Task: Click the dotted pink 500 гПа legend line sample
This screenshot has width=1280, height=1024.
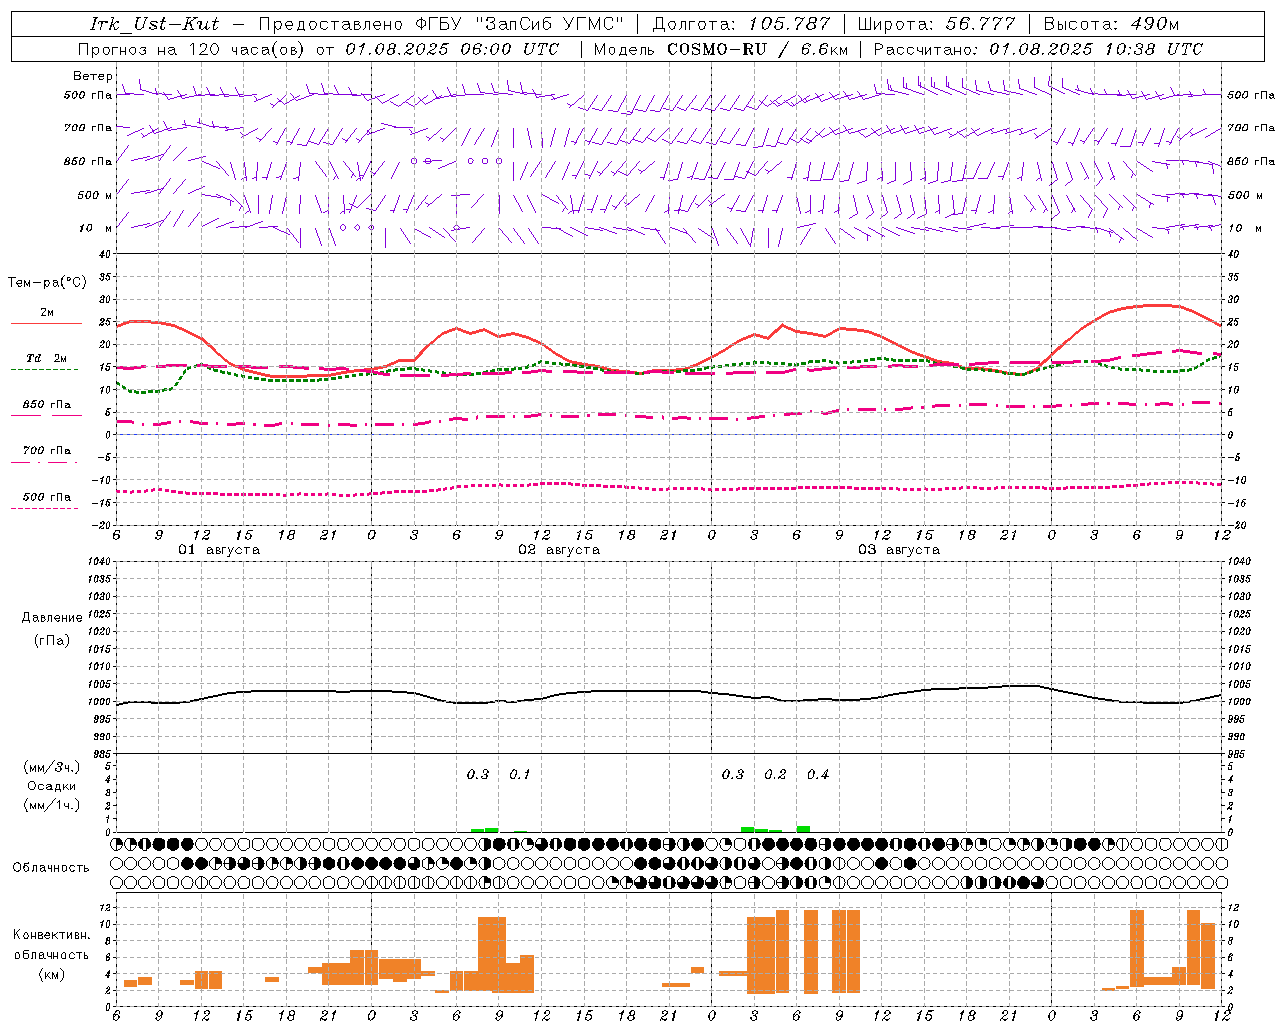Action: [x=44, y=508]
